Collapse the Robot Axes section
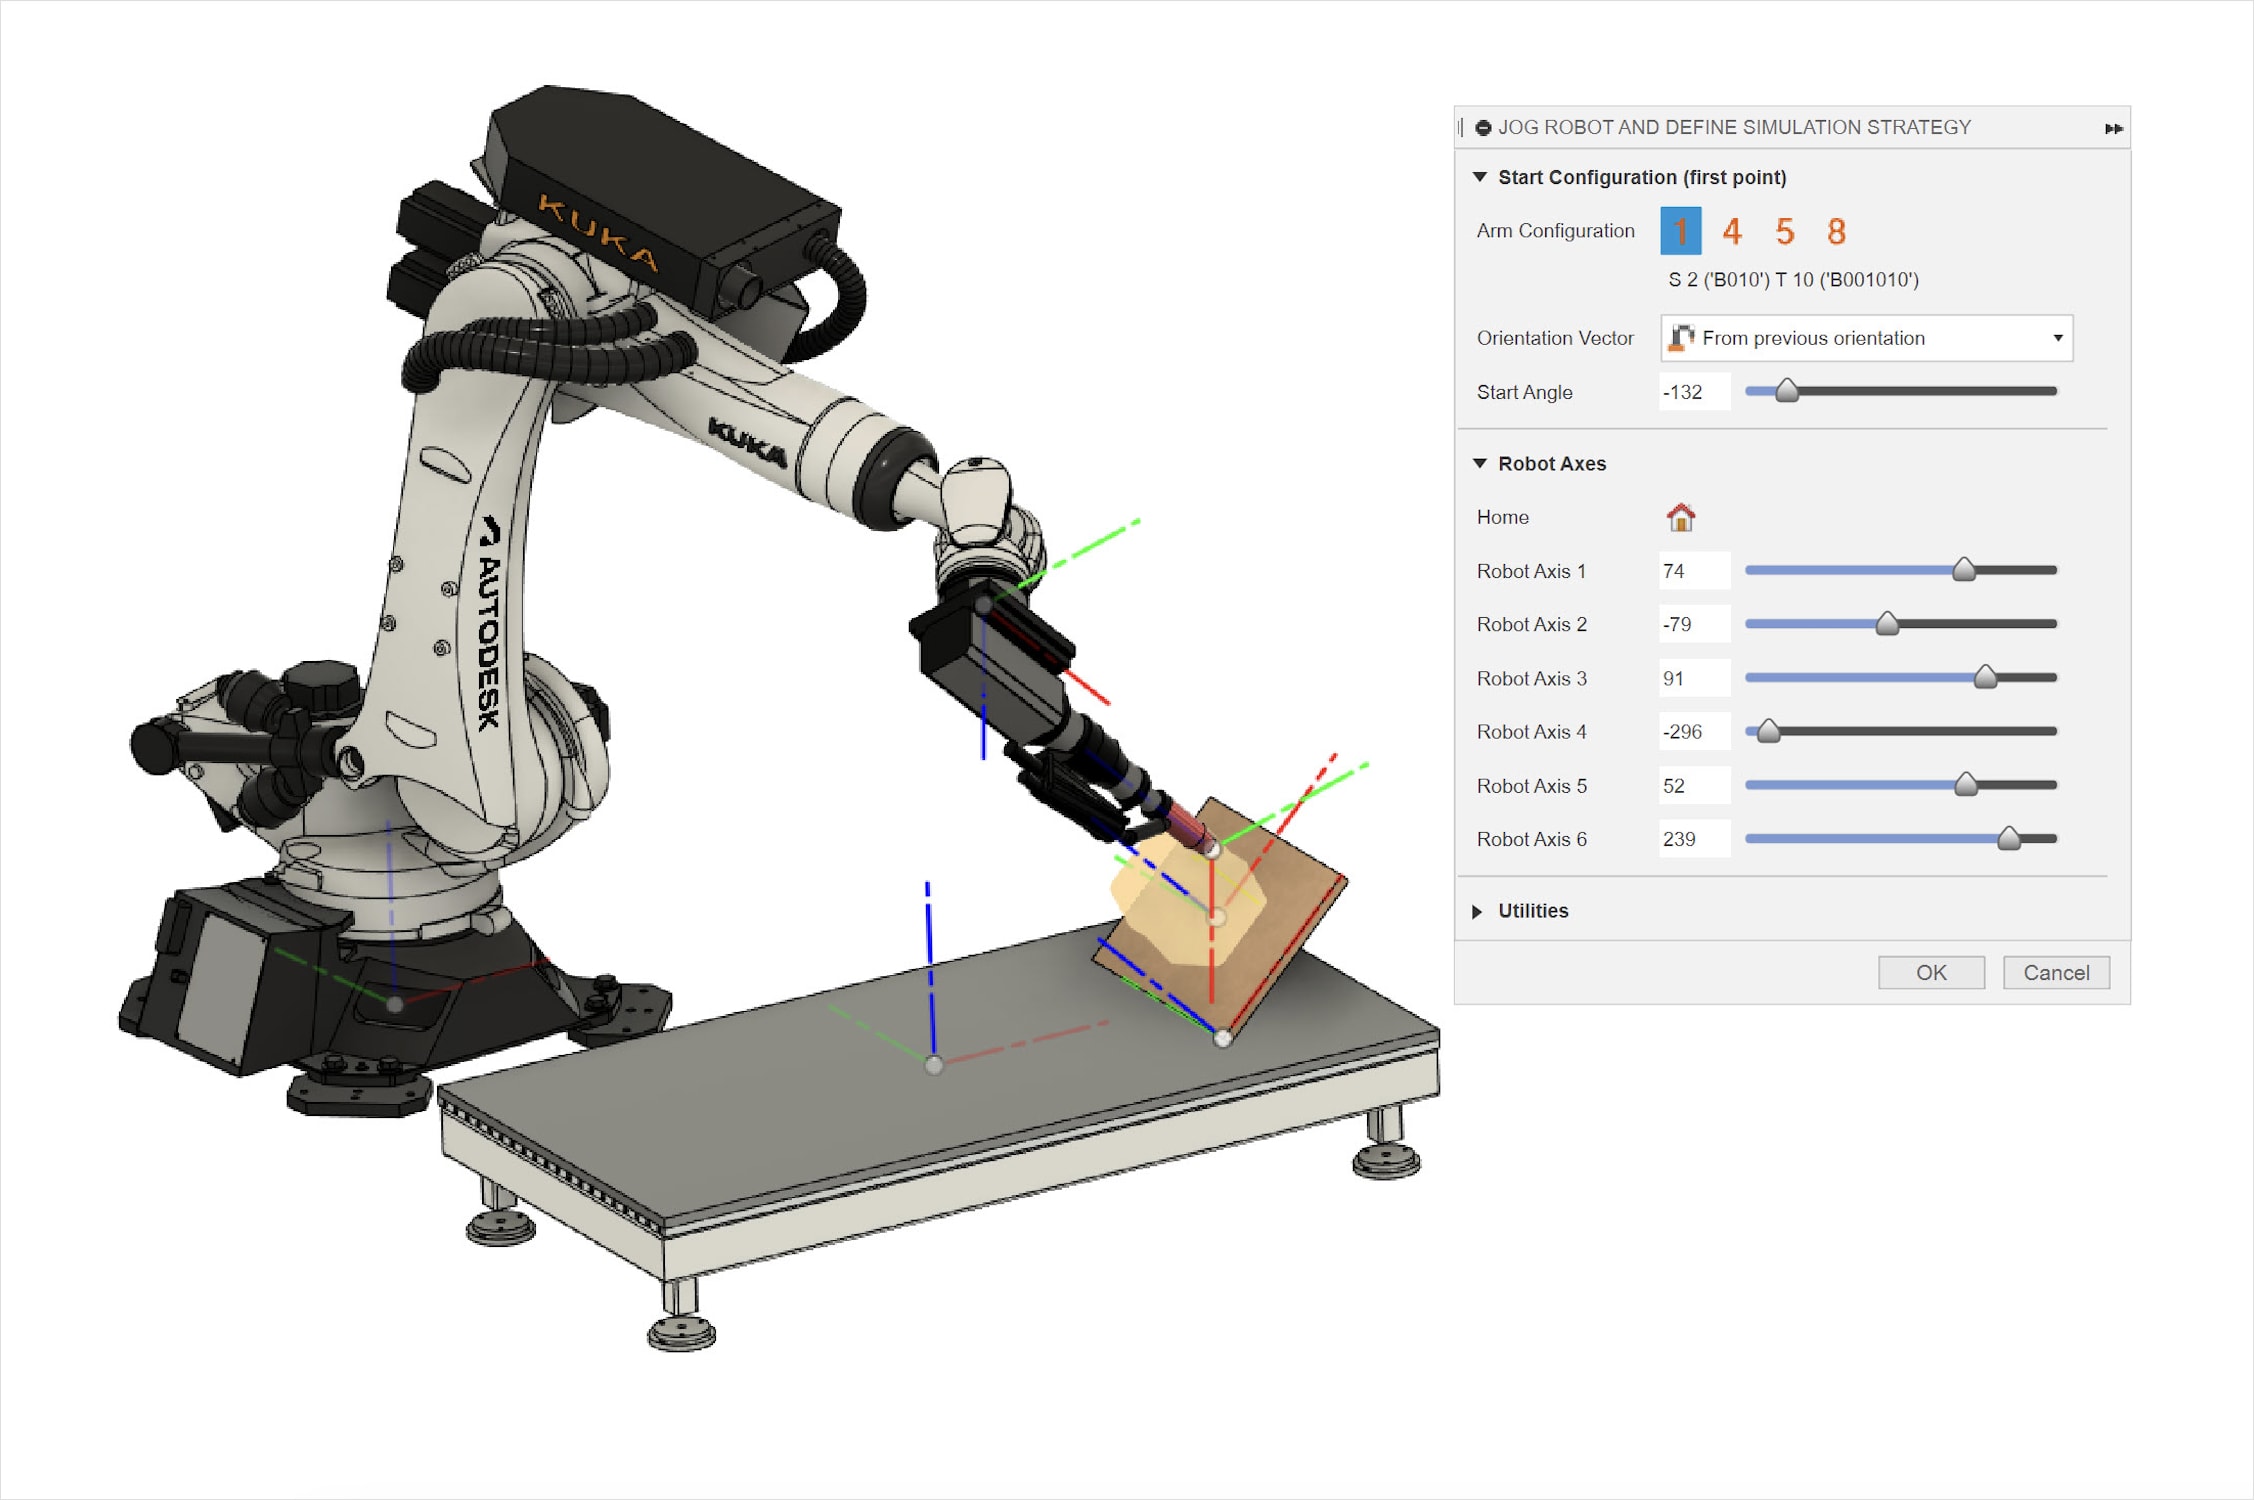This screenshot has height=1500, width=2254. point(1478,463)
